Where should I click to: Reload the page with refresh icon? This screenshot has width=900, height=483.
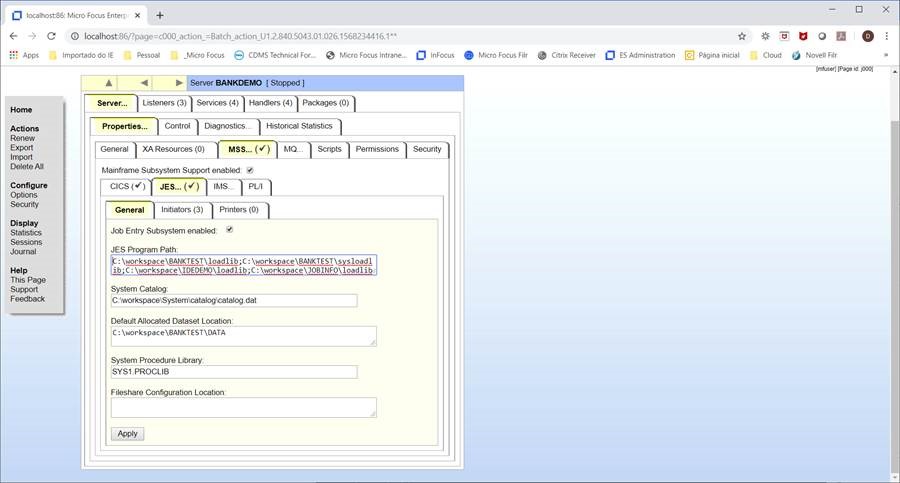(51, 36)
